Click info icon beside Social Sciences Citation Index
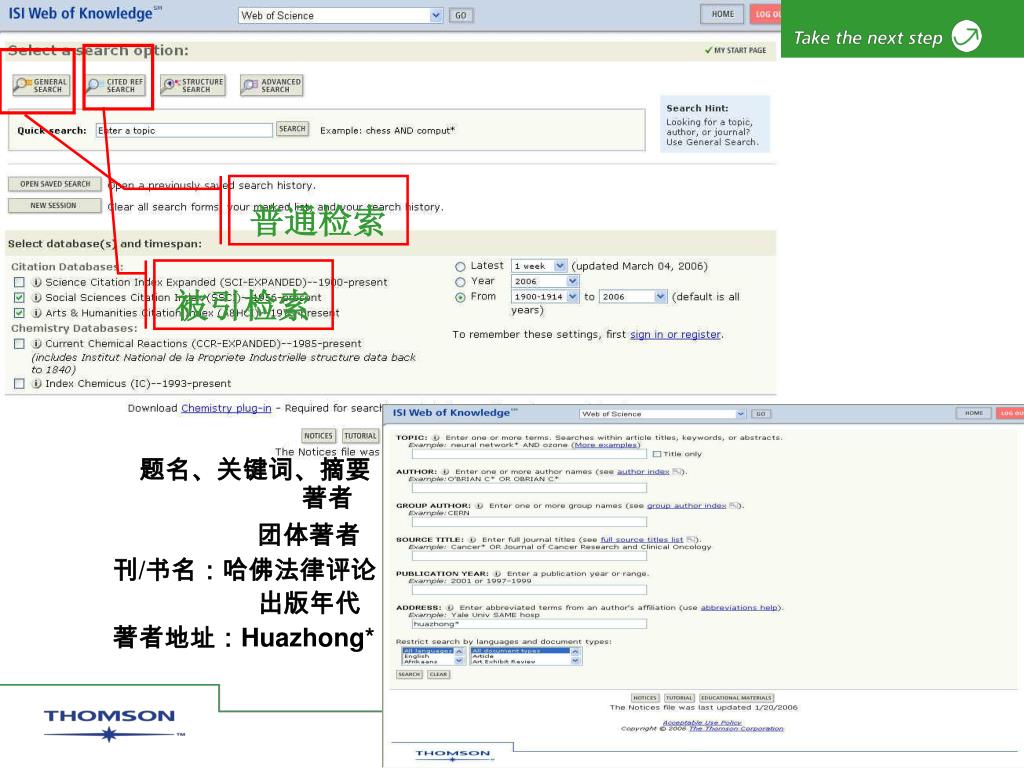Viewport: 1024px width, 768px height. [x=37, y=297]
